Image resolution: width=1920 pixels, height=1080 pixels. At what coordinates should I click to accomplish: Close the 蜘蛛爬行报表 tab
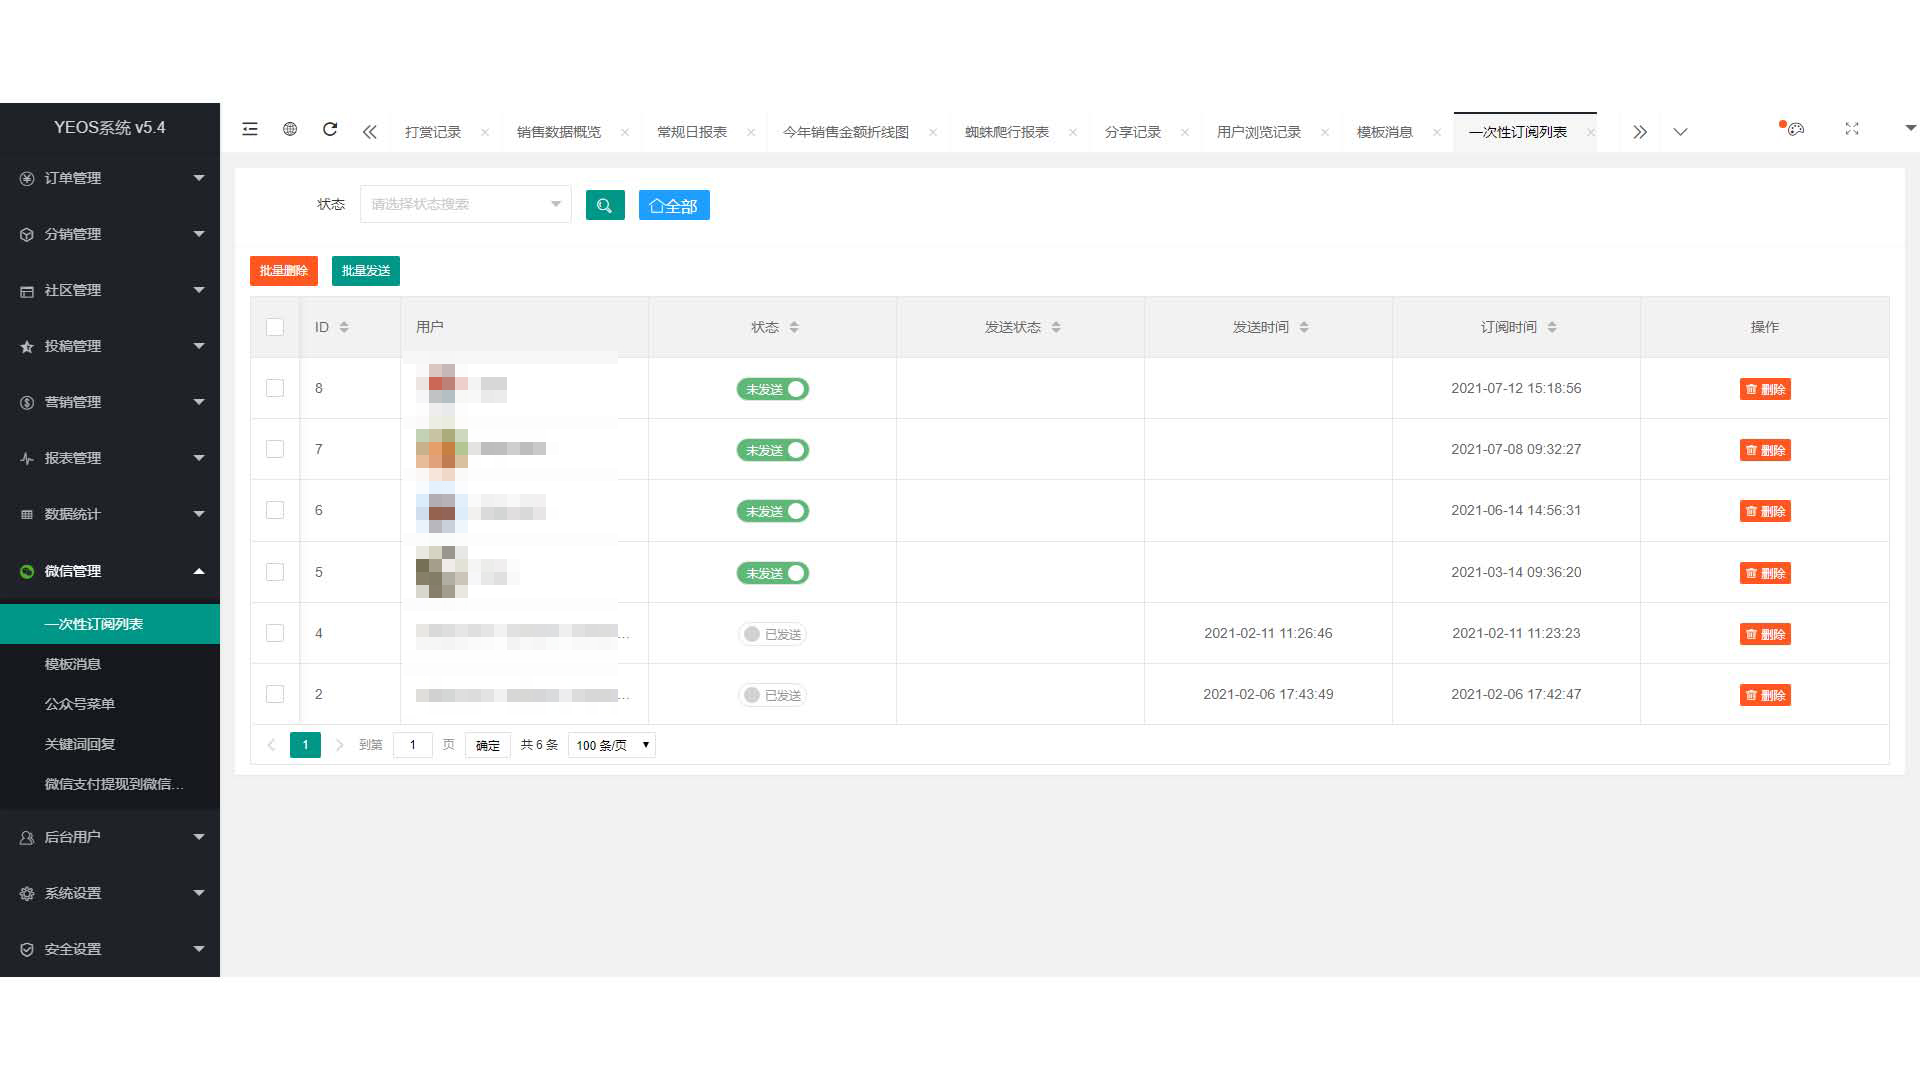point(1073,132)
